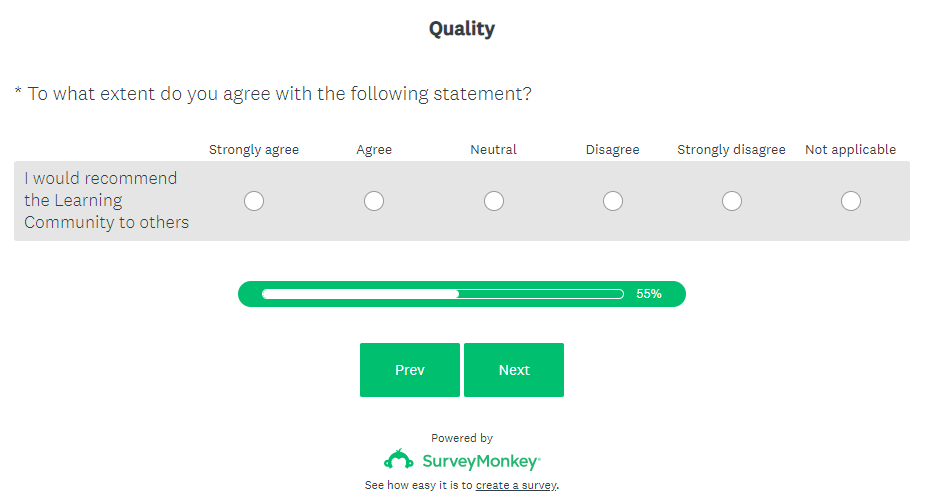Select the Strongly agree radio button
This screenshot has height=501, width=935.
(x=254, y=201)
